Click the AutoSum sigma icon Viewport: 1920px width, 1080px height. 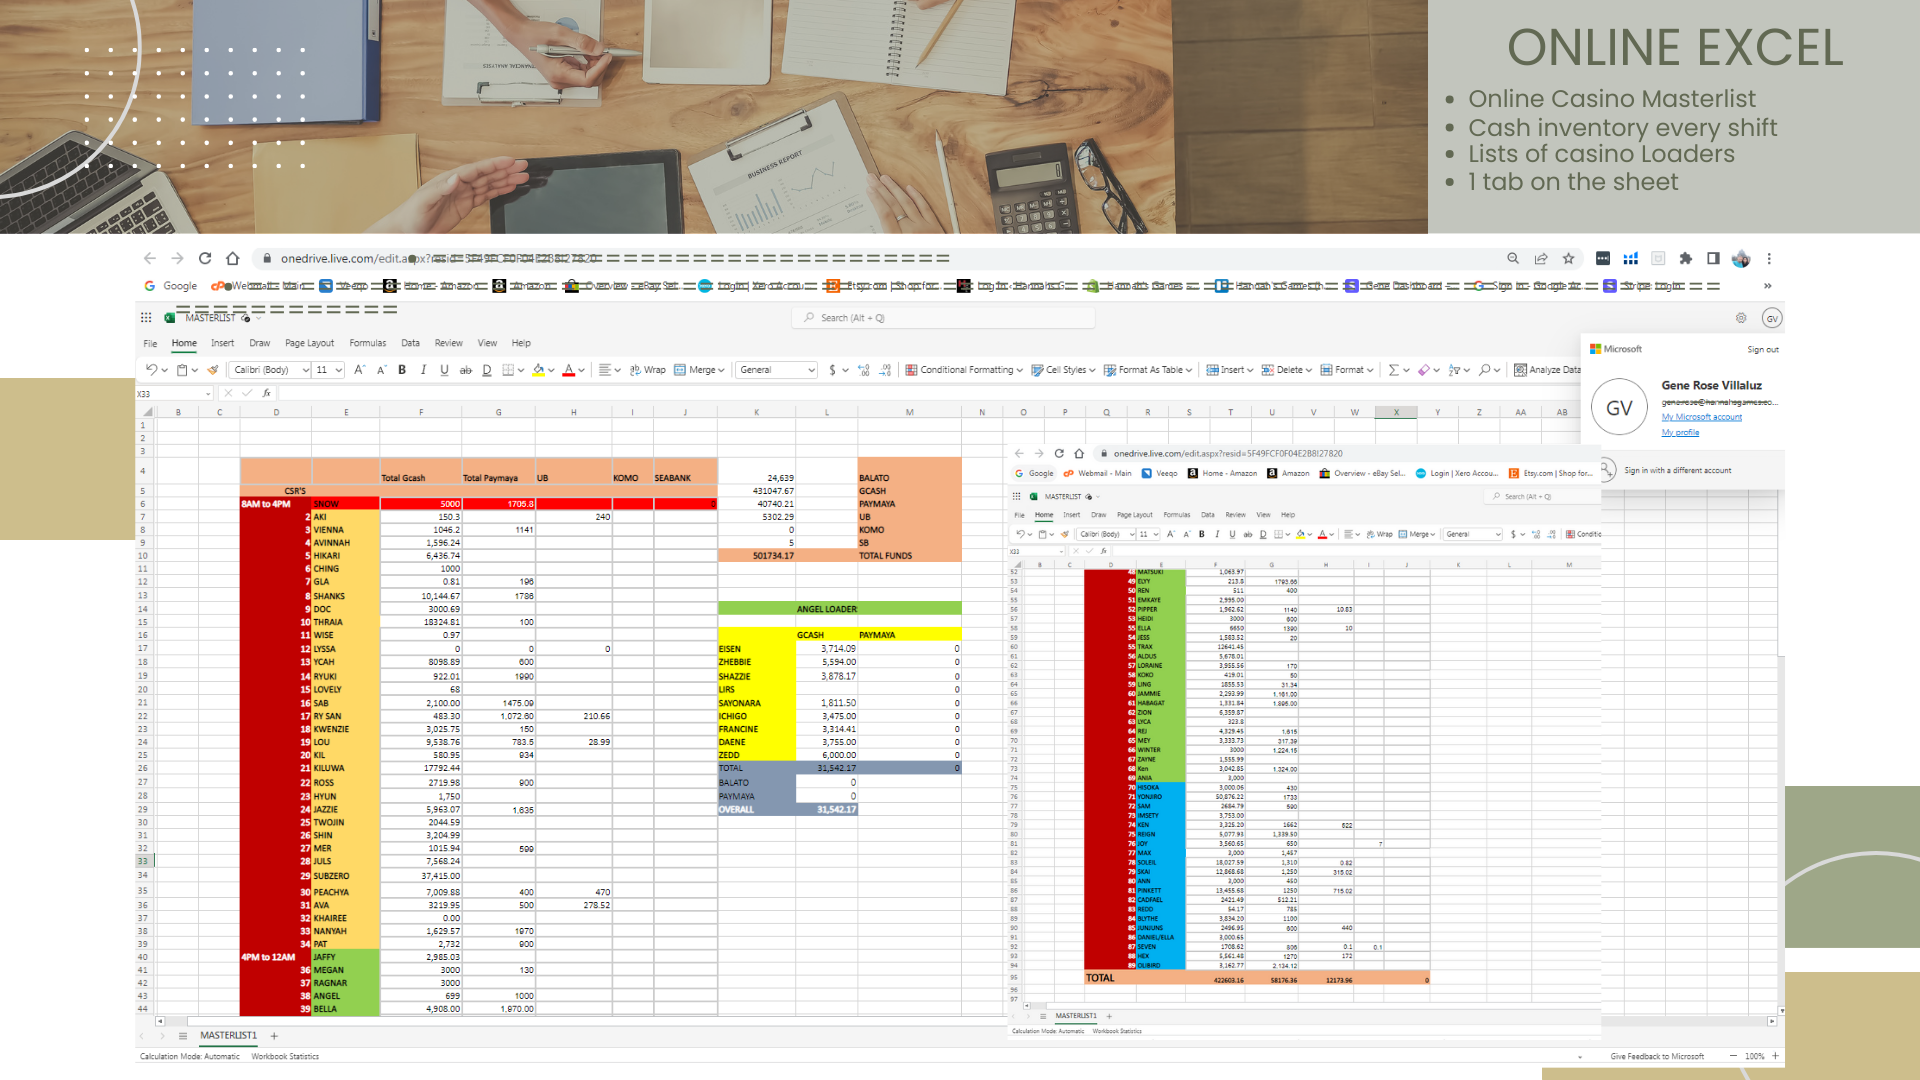pos(1393,370)
